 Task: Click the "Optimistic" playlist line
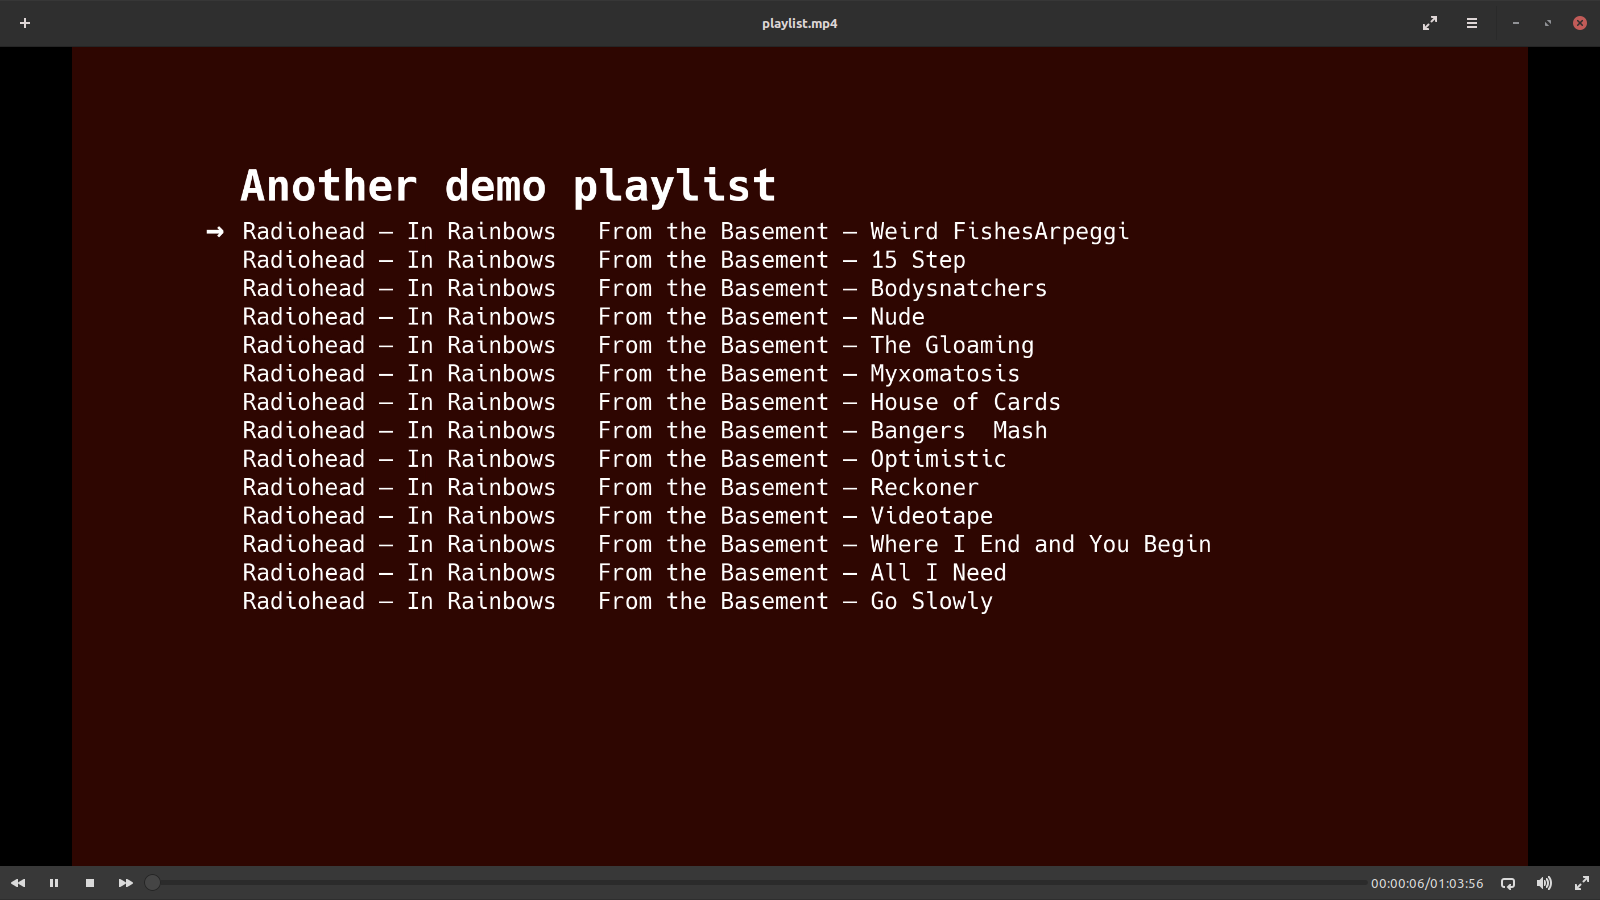625,459
